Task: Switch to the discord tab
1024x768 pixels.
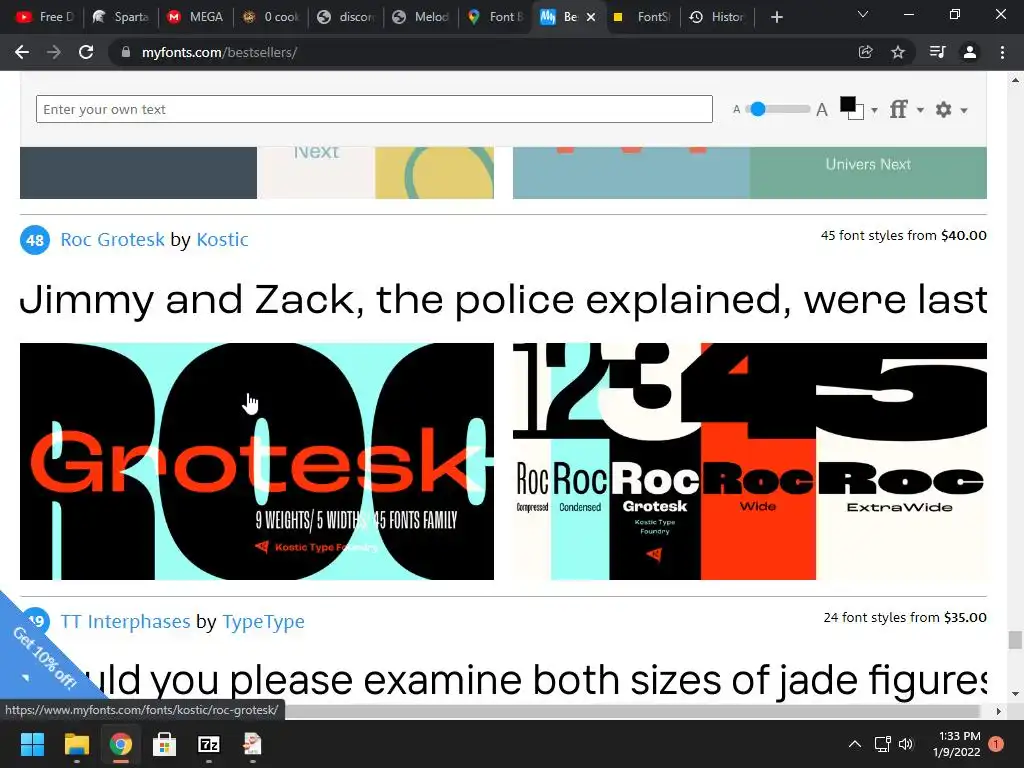Action: (346, 18)
